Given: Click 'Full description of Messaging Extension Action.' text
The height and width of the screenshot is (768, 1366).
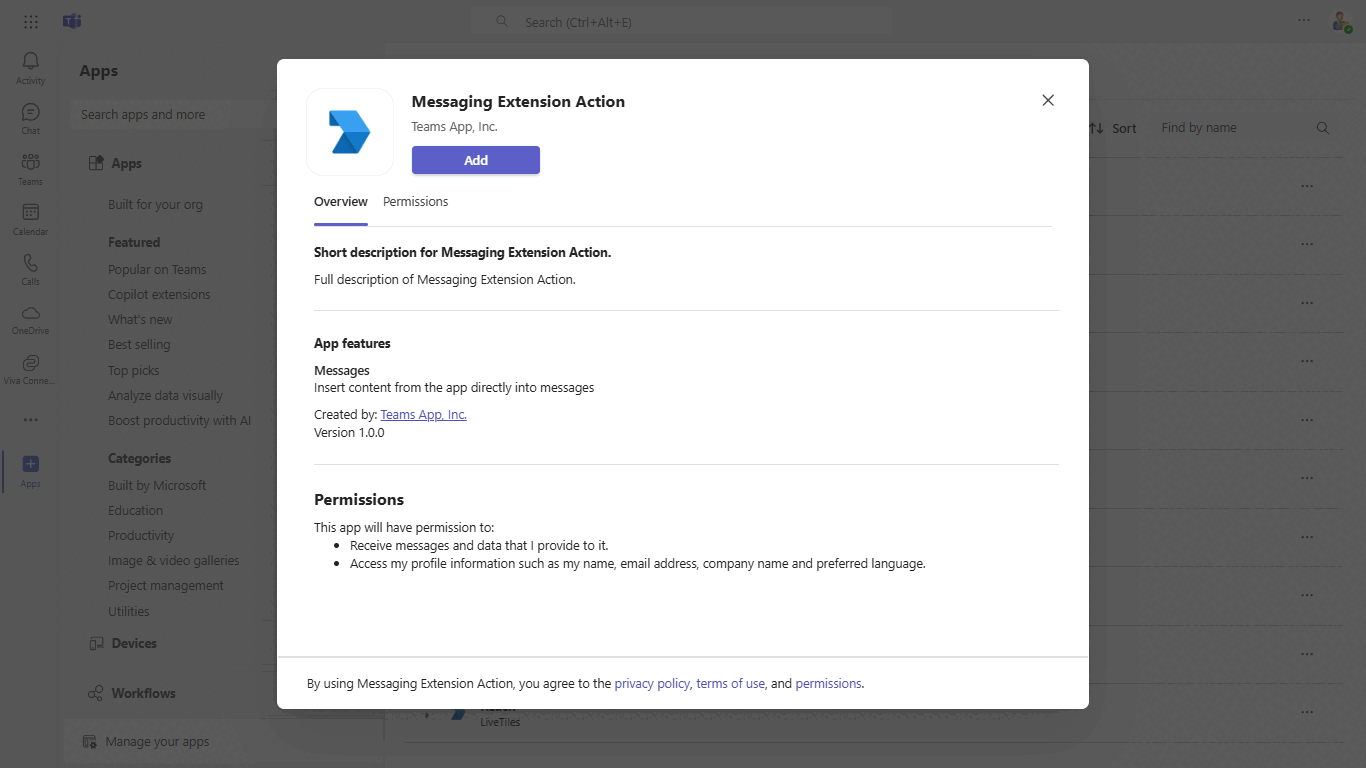Looking at the screenshot, I should click(x=445, y=280).
